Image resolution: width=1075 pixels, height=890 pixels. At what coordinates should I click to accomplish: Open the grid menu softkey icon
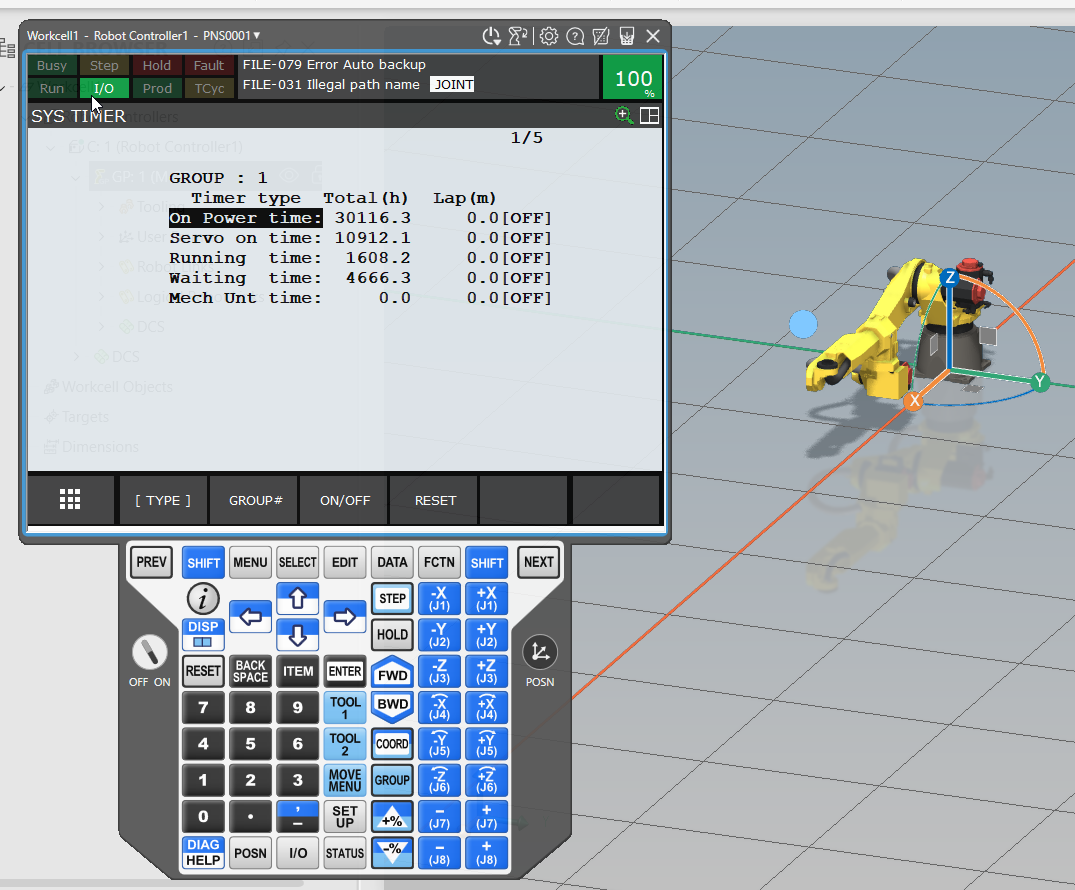pyautogui.click(x=70, y=500)
